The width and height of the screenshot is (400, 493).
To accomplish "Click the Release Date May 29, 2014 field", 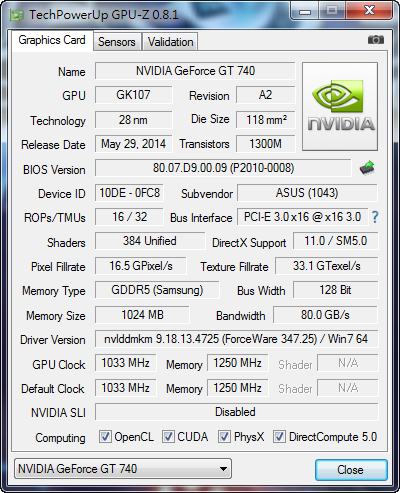I will pyautogui.click(x=134, y=144).
